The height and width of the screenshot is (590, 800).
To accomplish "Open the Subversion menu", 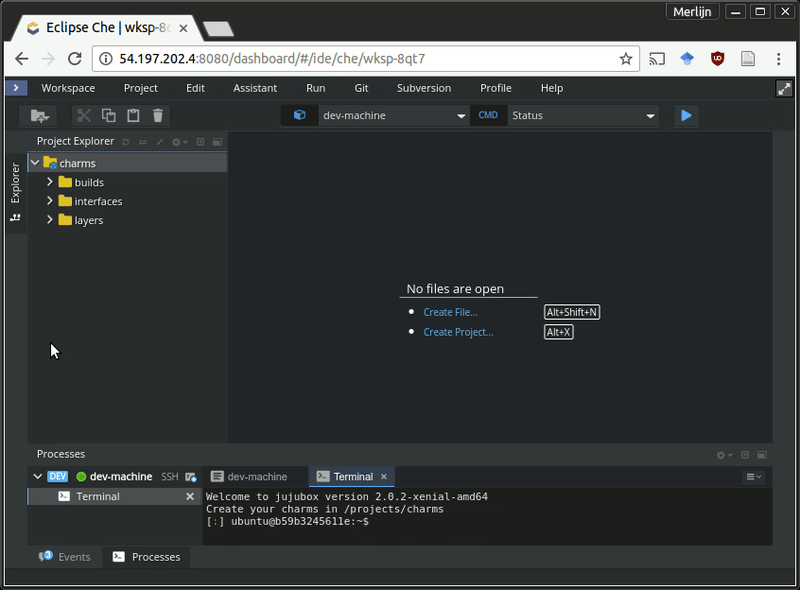I will pyautogui.click(x=424, y=88).
